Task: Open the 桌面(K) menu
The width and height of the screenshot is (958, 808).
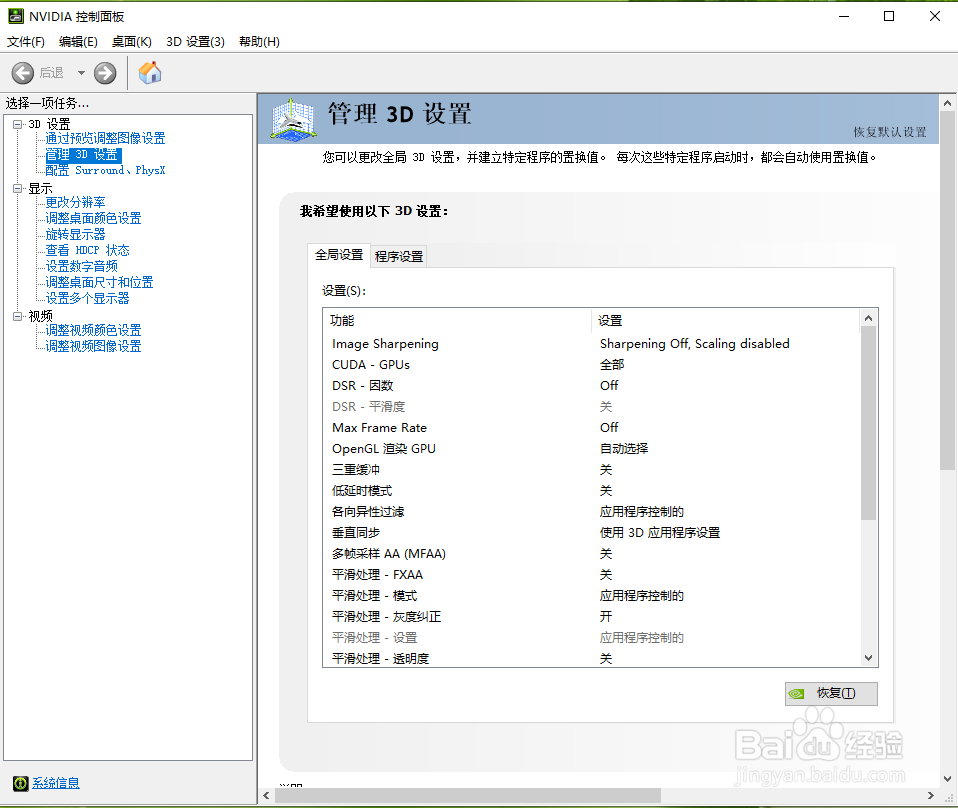Action: 131,42
